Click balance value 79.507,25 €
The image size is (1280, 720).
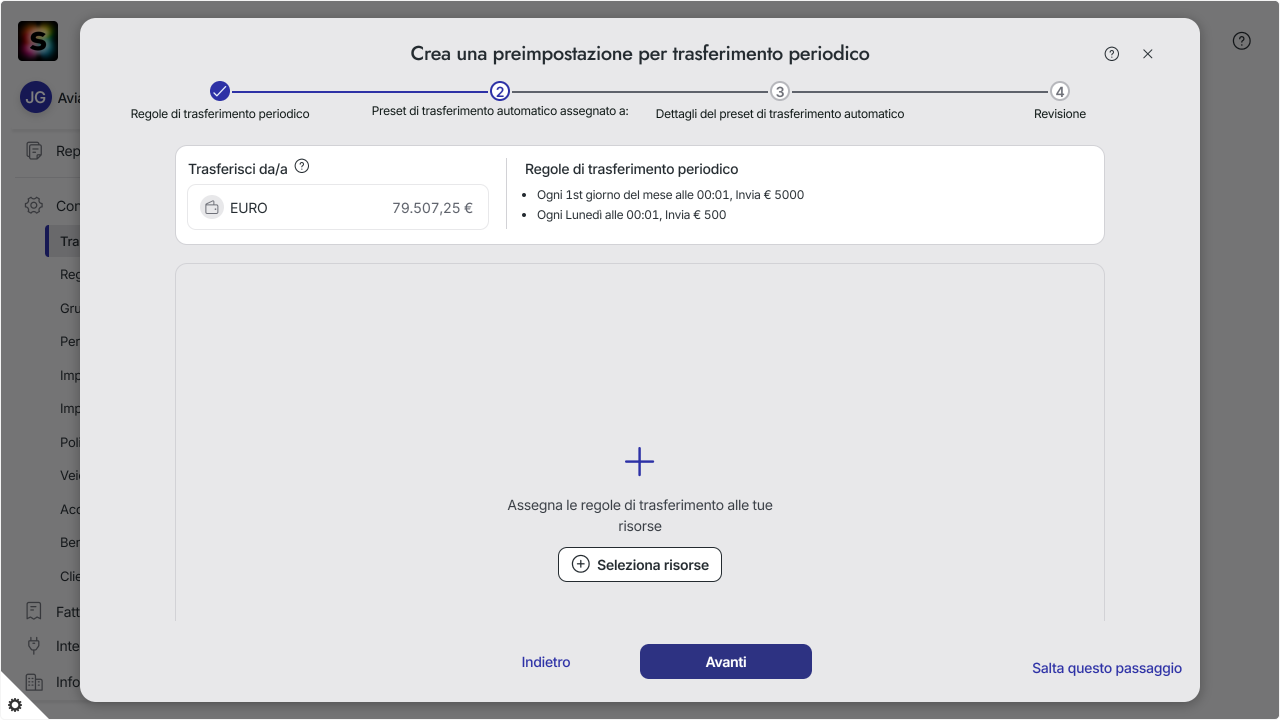point(432,208)
